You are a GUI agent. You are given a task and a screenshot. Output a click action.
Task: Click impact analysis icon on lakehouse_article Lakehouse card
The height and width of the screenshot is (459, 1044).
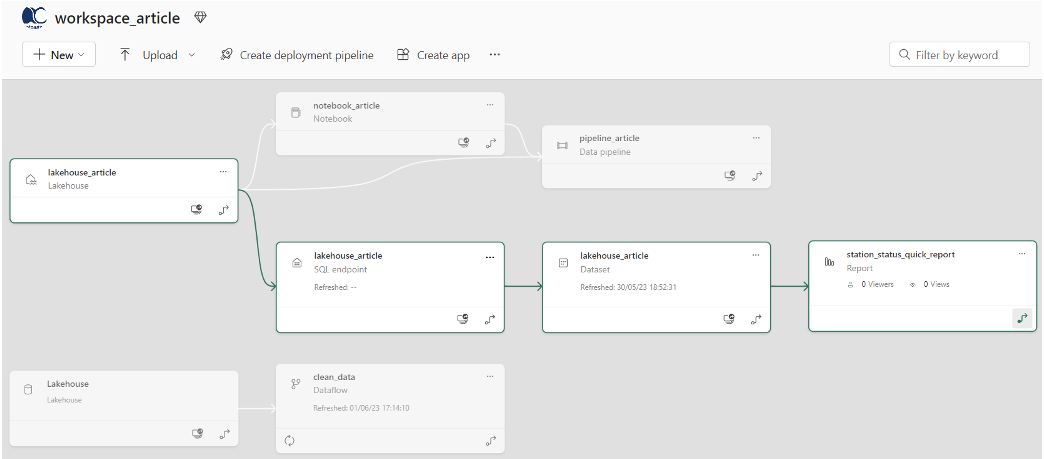(x=197, y=210)
